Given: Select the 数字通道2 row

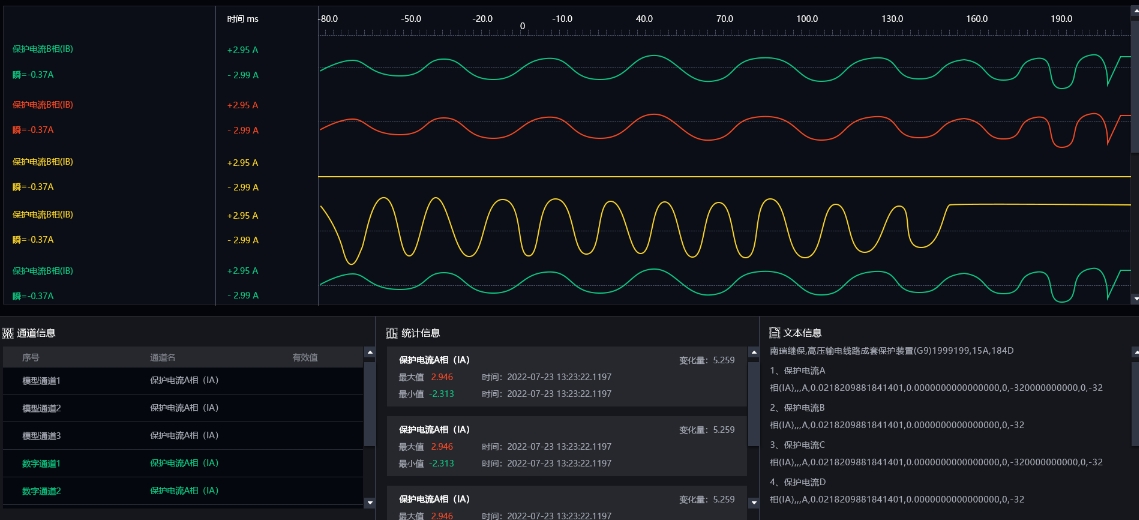Looking at the screenshot, I should tap(182, 491).
